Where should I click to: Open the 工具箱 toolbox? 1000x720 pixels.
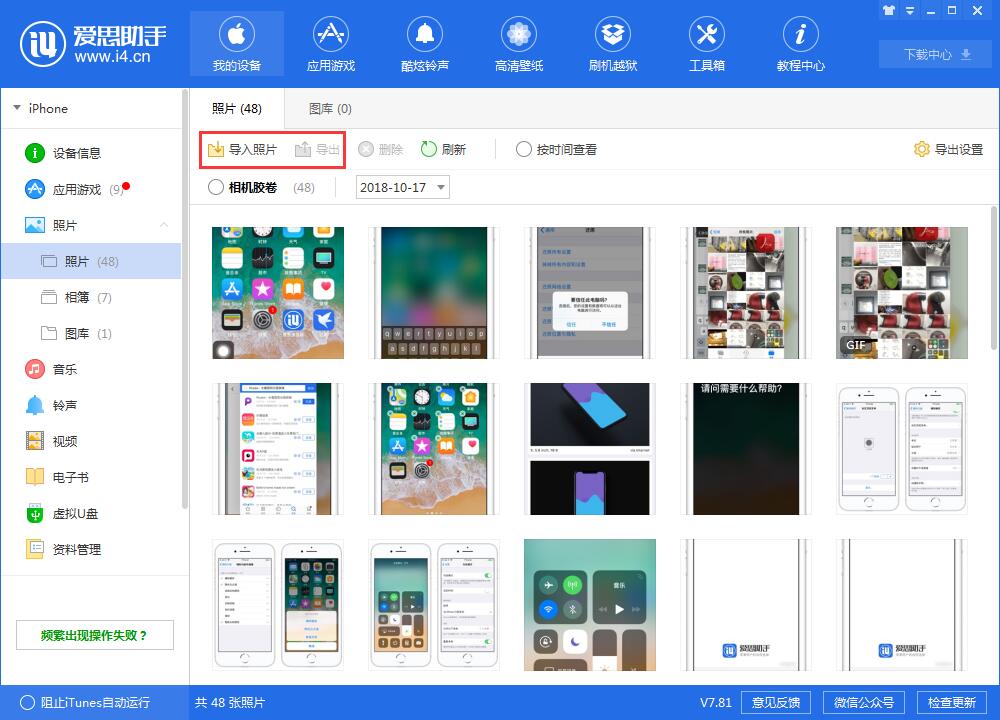point(706,43)
